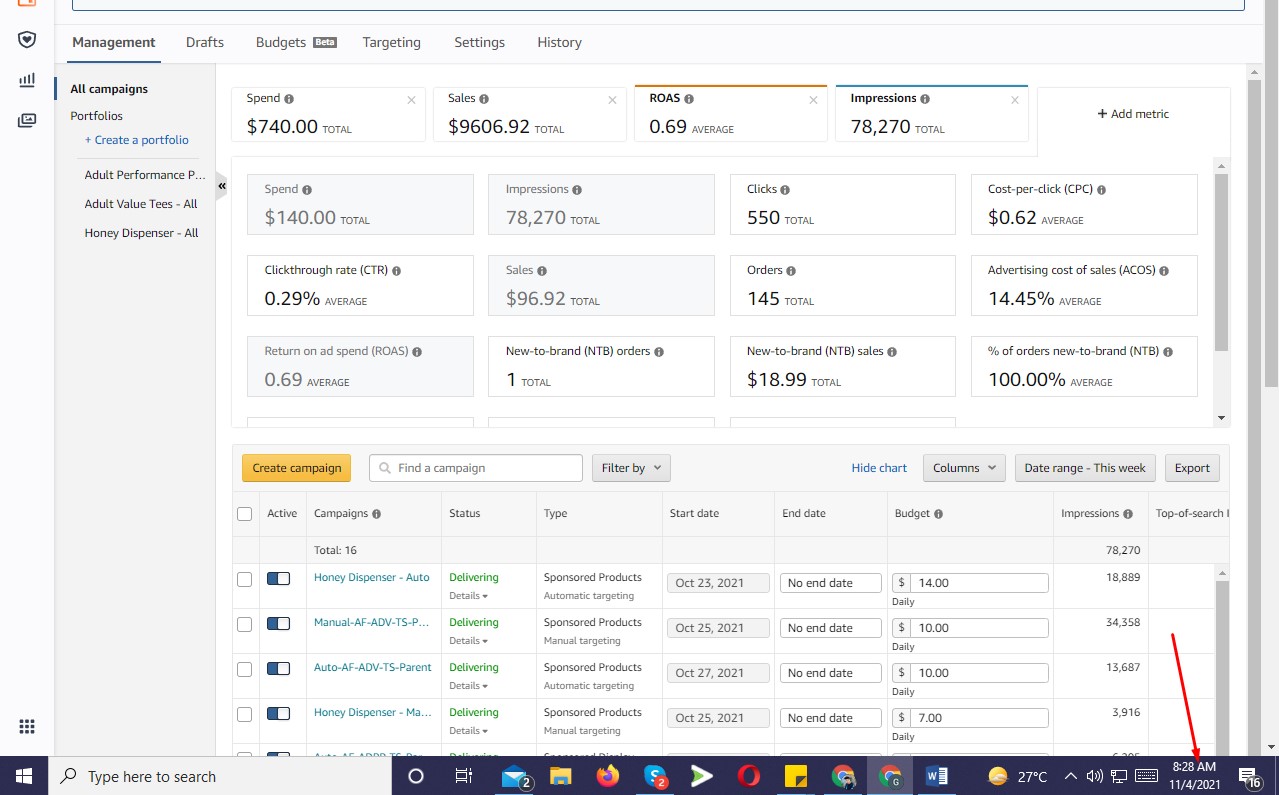
Task: Toggle the Active switch for Honey Dispenser - Auto
Action: click(x=278, y=578)
